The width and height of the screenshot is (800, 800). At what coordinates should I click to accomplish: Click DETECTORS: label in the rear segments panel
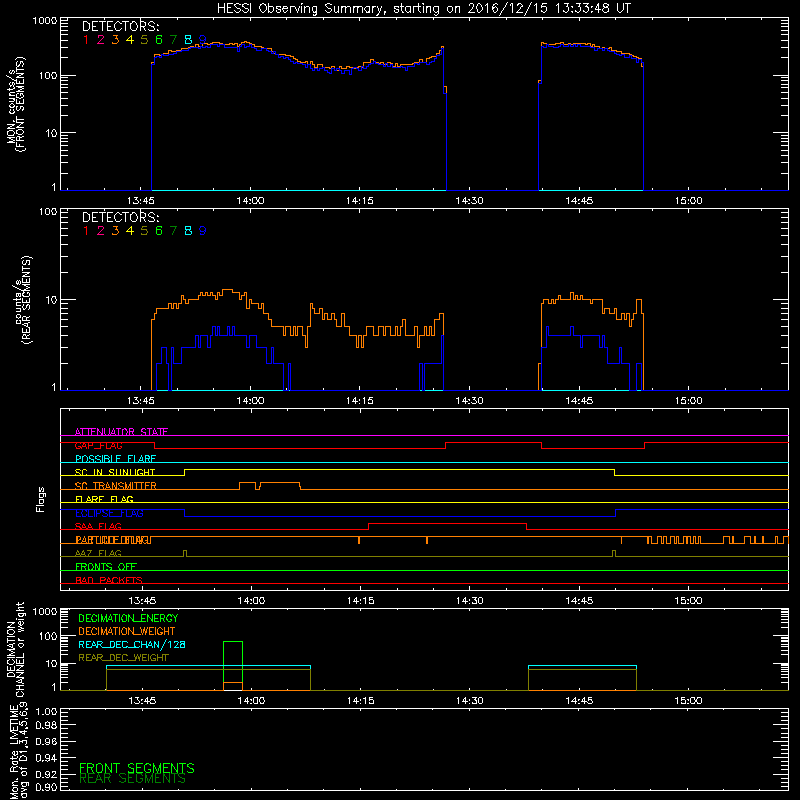point(120,218)
